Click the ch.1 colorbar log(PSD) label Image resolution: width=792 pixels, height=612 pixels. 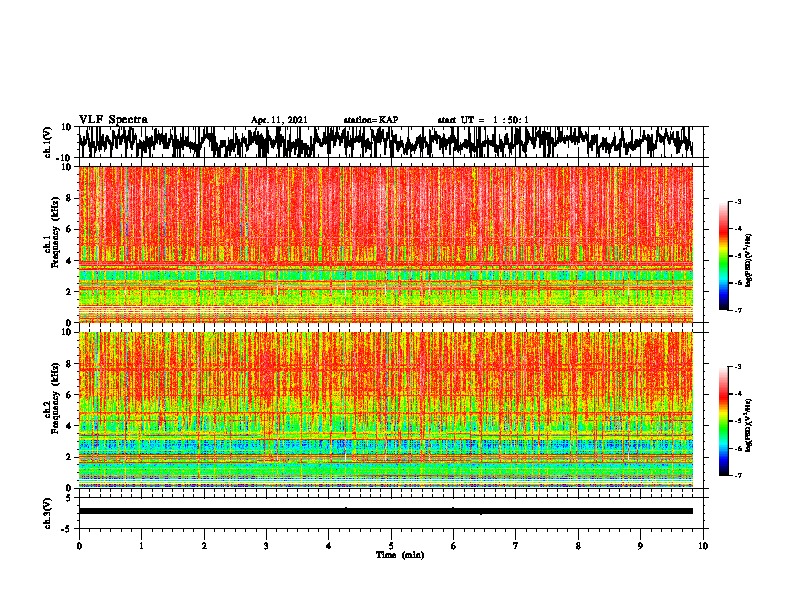point(749,260)
